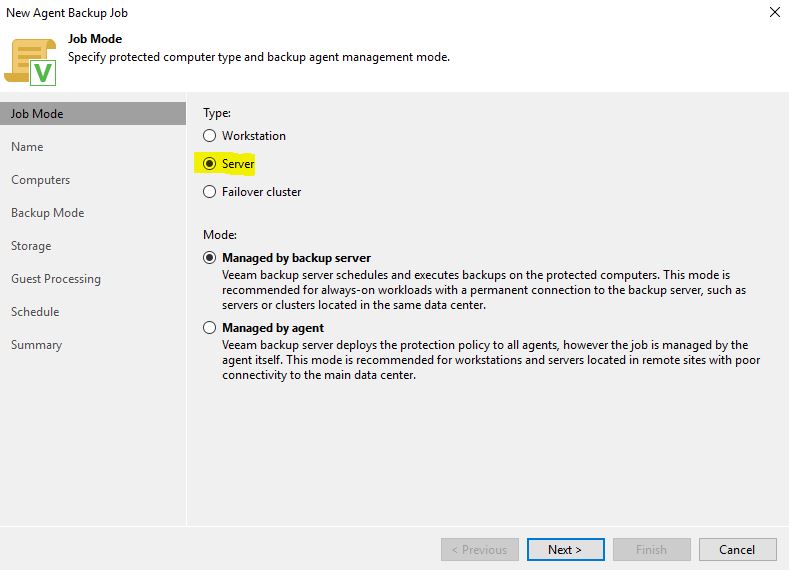
Task: Click the Job Mode heading text
Action: click(x=95, y=39)
